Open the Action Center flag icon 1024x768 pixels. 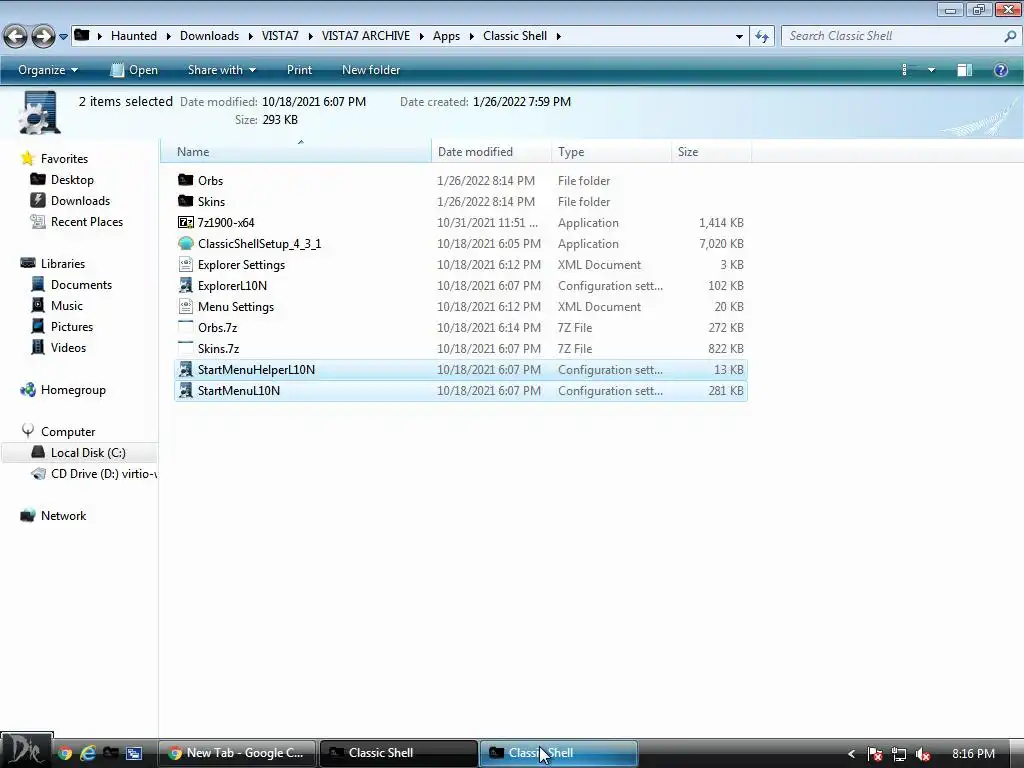click(875, 754)
